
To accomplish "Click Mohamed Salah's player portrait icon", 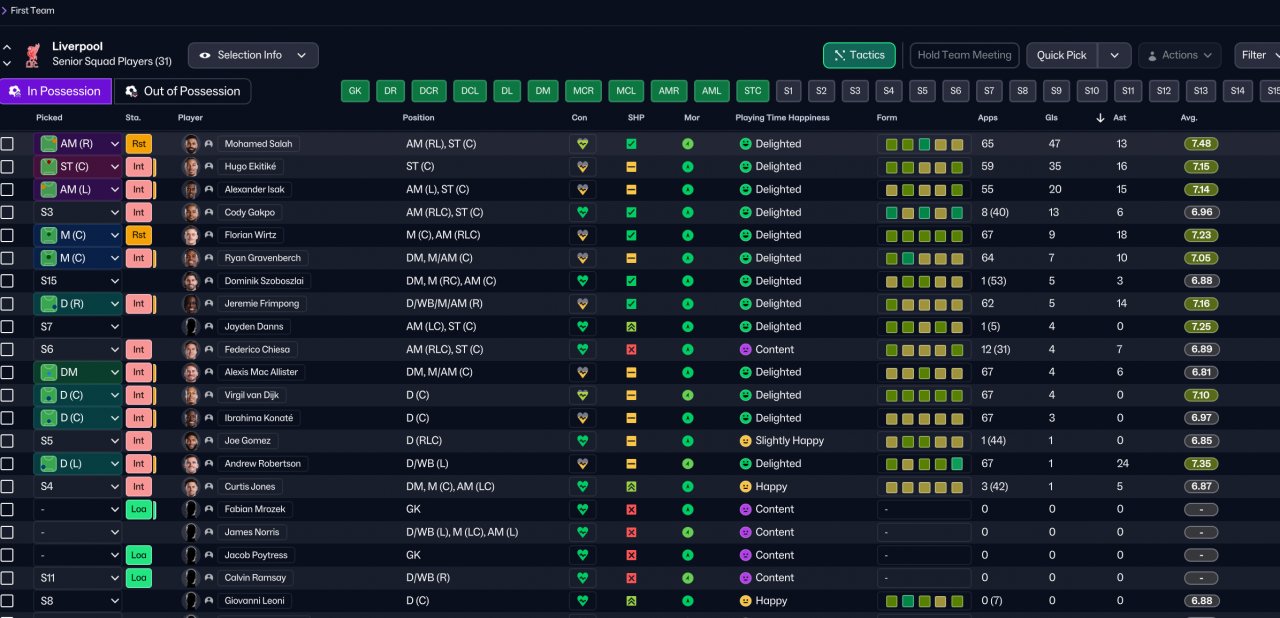I will click(x=190, y=143).
